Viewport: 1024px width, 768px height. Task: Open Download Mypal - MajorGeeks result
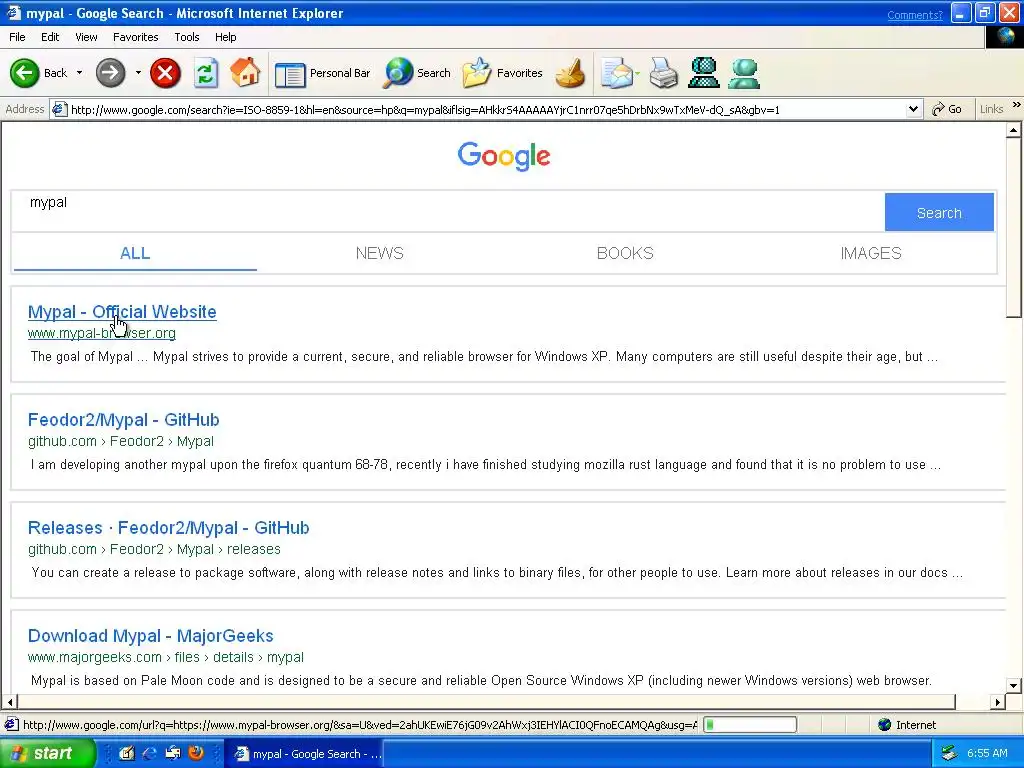point(150,635)
